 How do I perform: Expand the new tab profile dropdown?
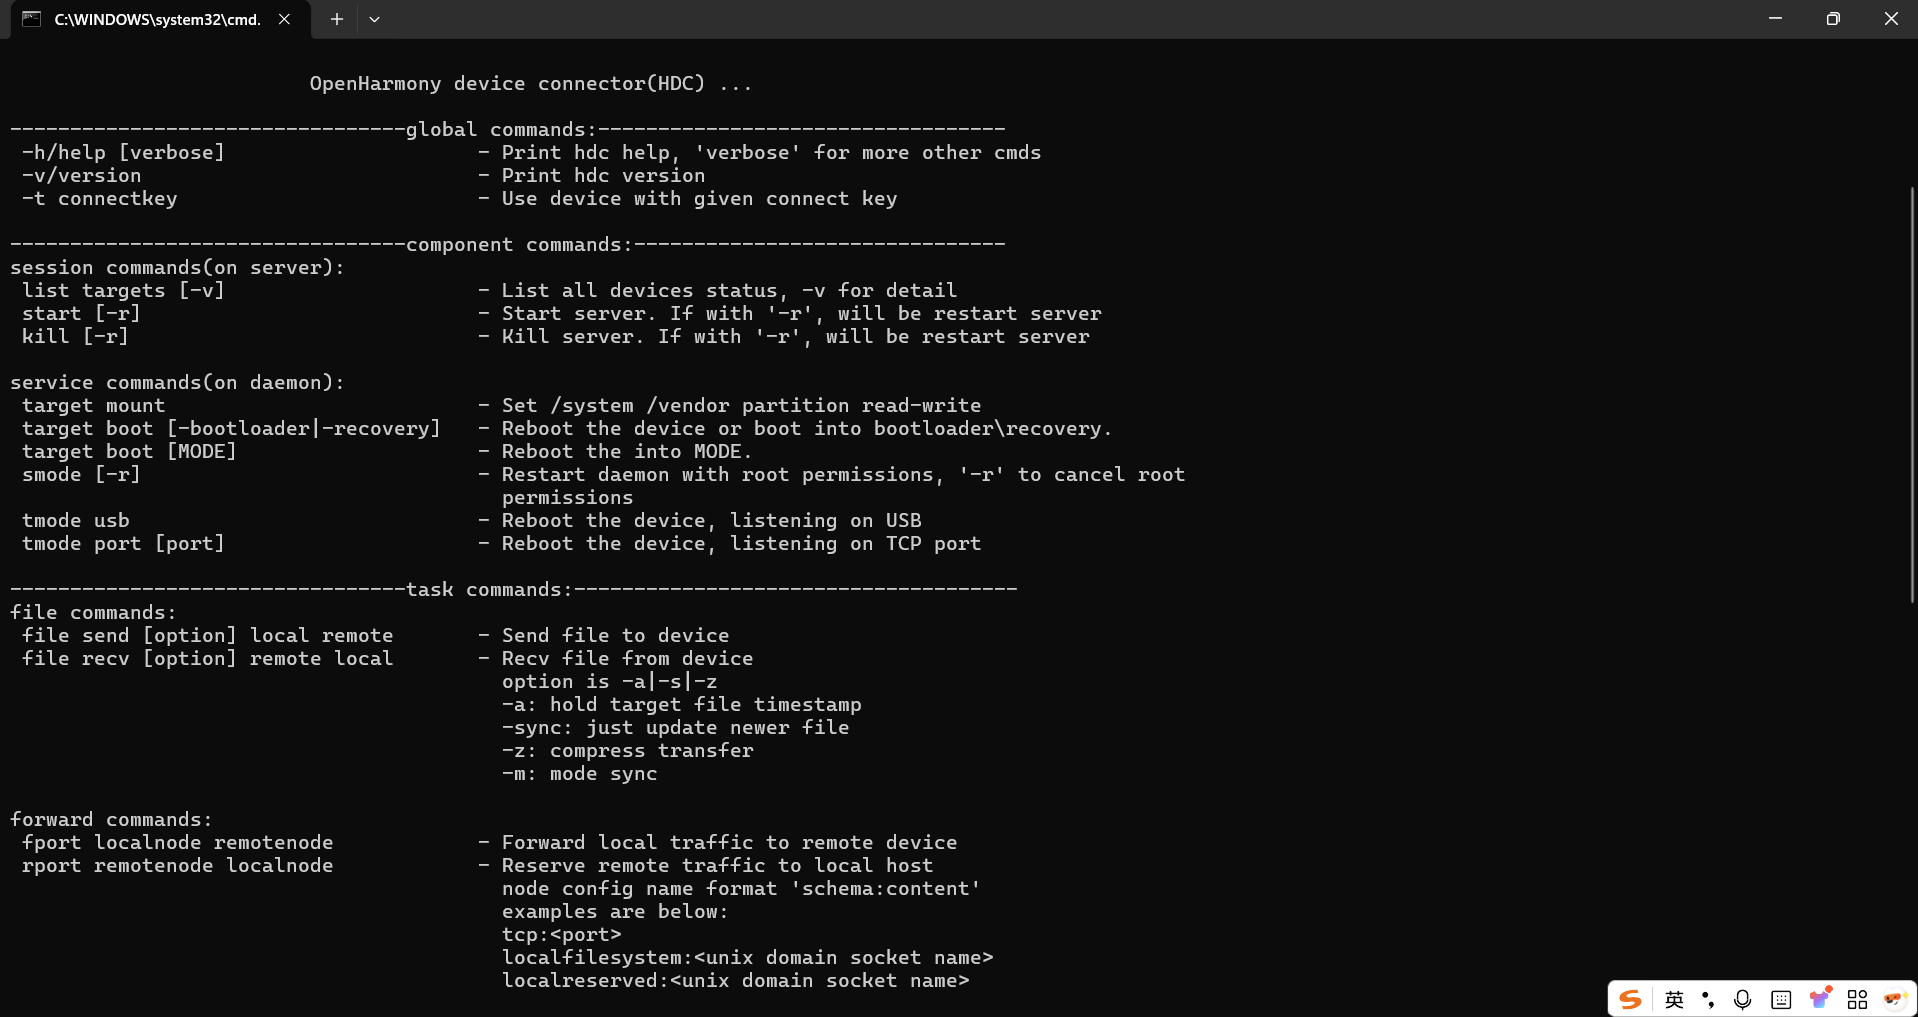(x=374, y=19)
